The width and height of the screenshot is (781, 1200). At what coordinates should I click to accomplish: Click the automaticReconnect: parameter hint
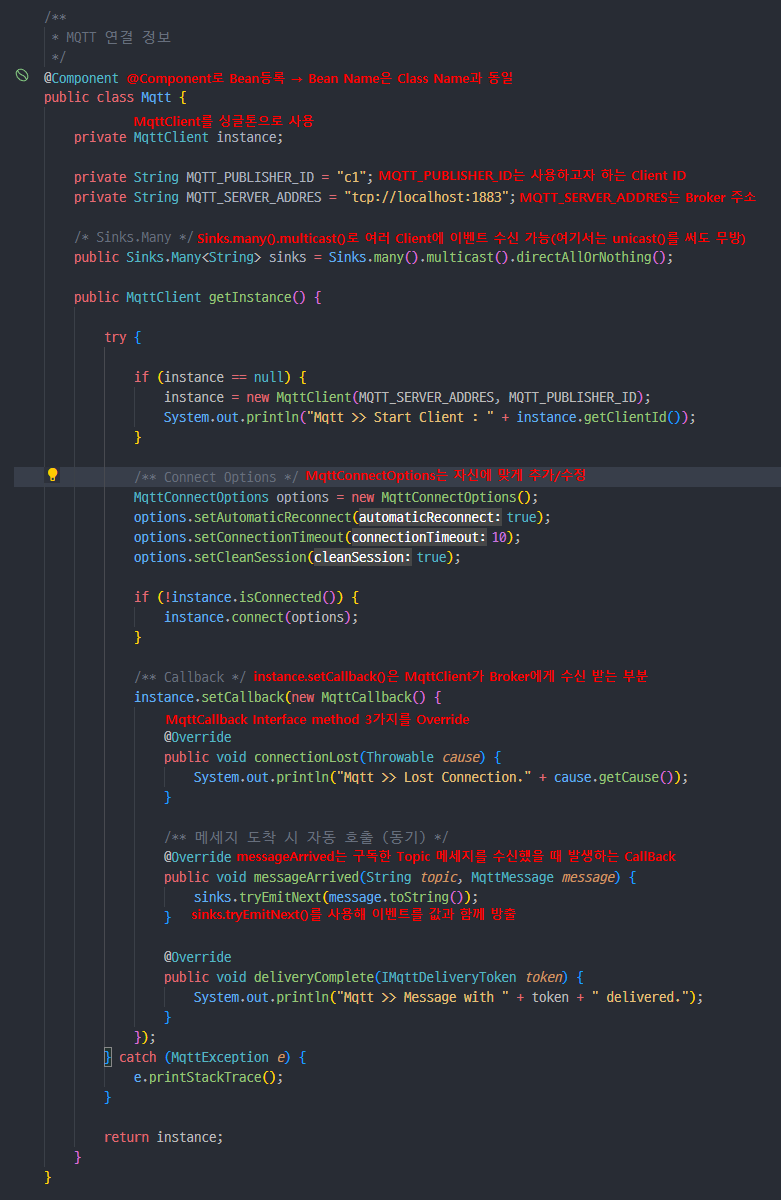click(430, 517)
